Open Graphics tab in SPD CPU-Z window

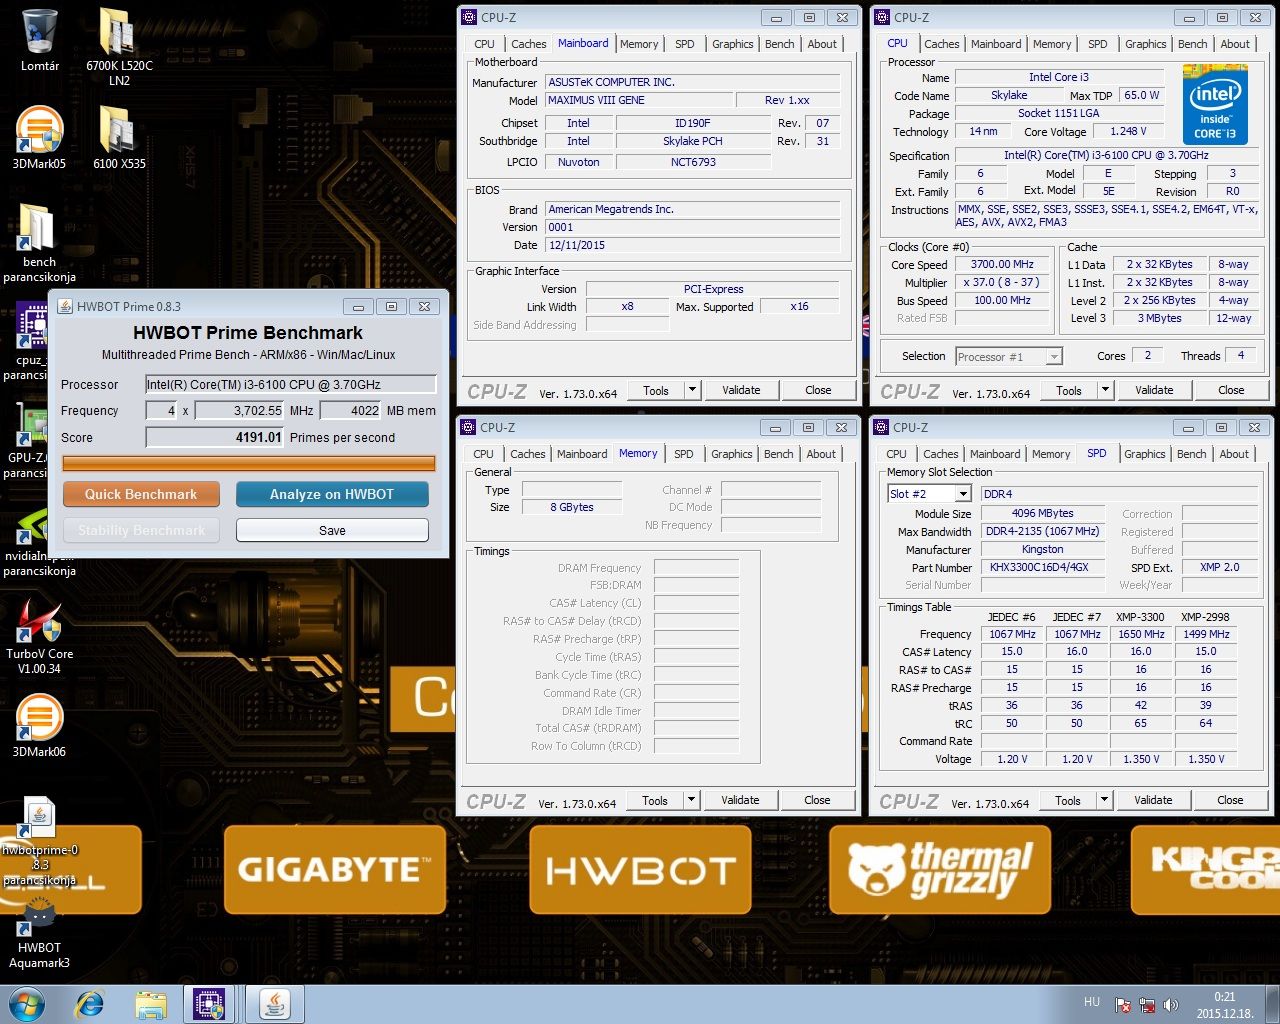[x=1145, y=454]
